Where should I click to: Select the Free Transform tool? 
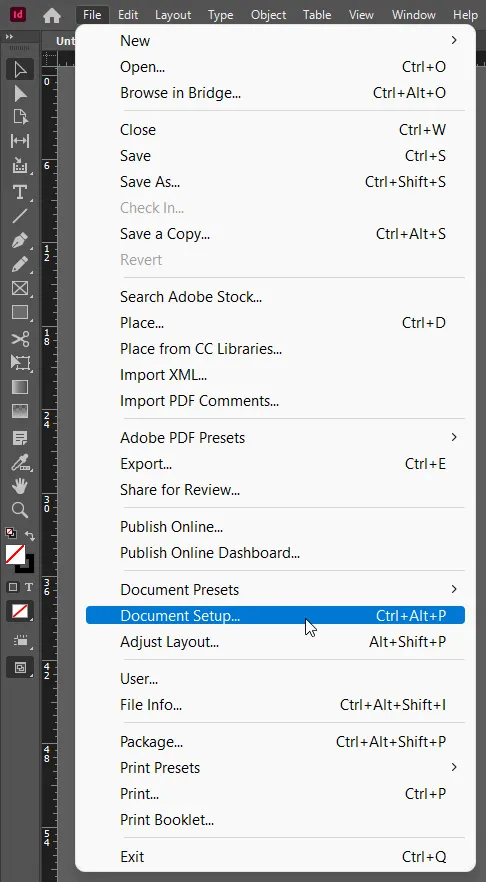tap(20, 363)
